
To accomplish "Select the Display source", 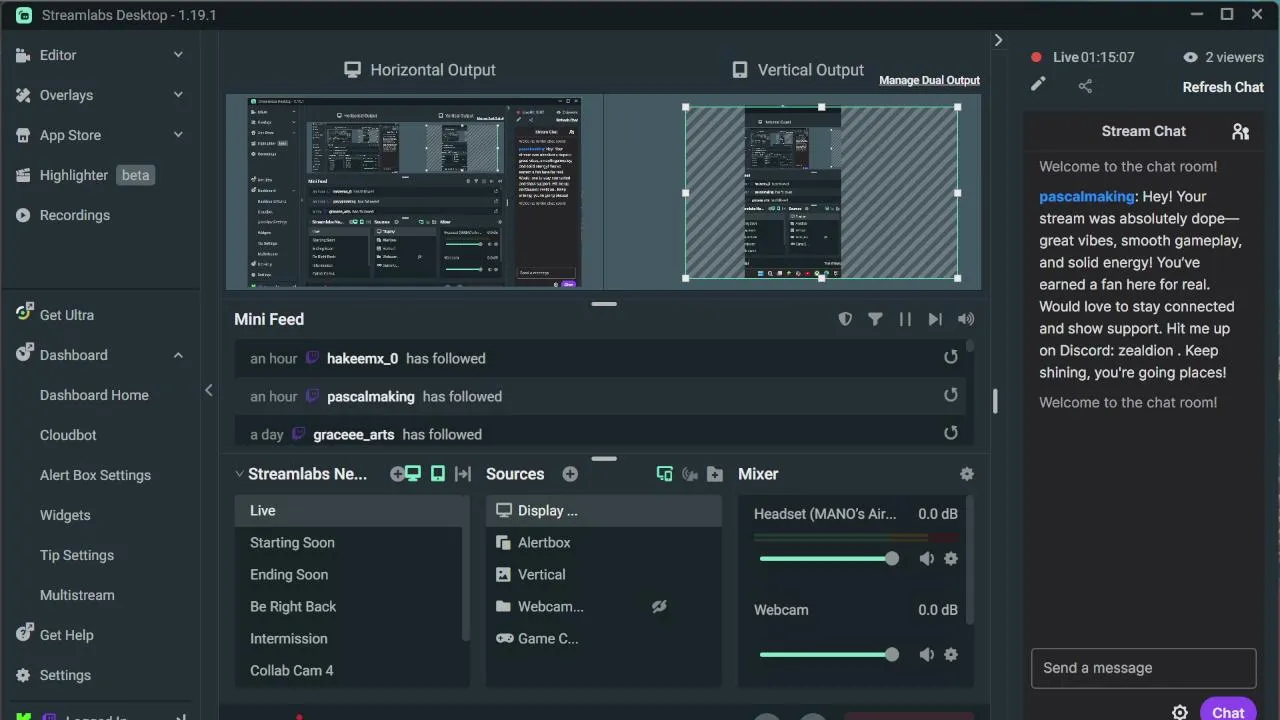I will coord(604,510).
